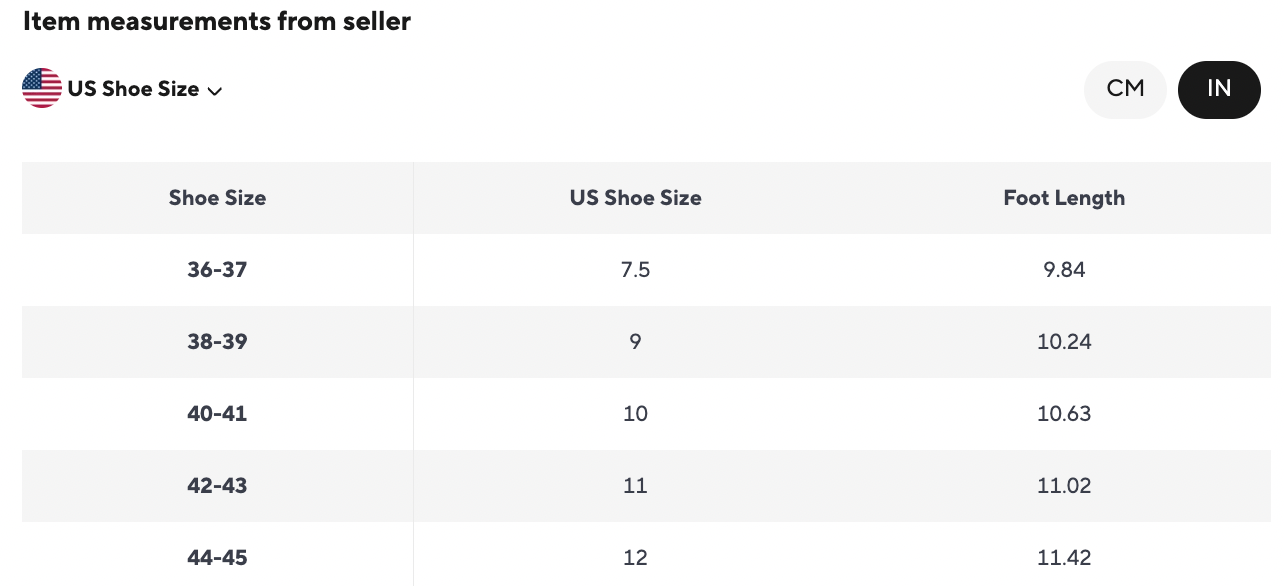The height and width of the screenshot is (586, 1284).
Task: Click the Foot Length column header
Action: 1063,198
